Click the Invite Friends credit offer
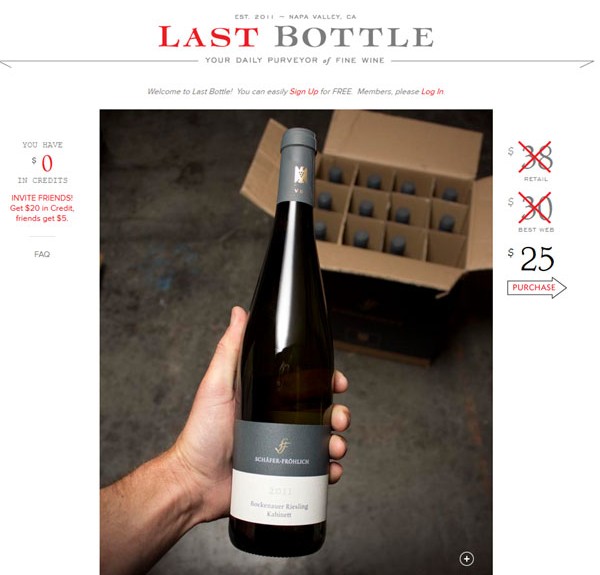Screen dimensions: 600x575 point(42,208)
